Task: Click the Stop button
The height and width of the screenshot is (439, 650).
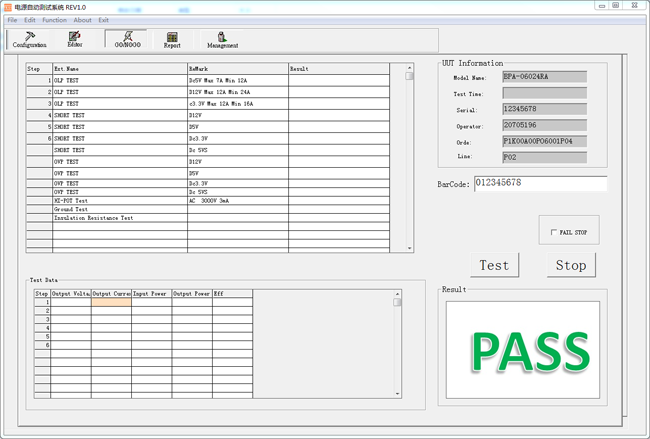Action: [x=571, y=265]
